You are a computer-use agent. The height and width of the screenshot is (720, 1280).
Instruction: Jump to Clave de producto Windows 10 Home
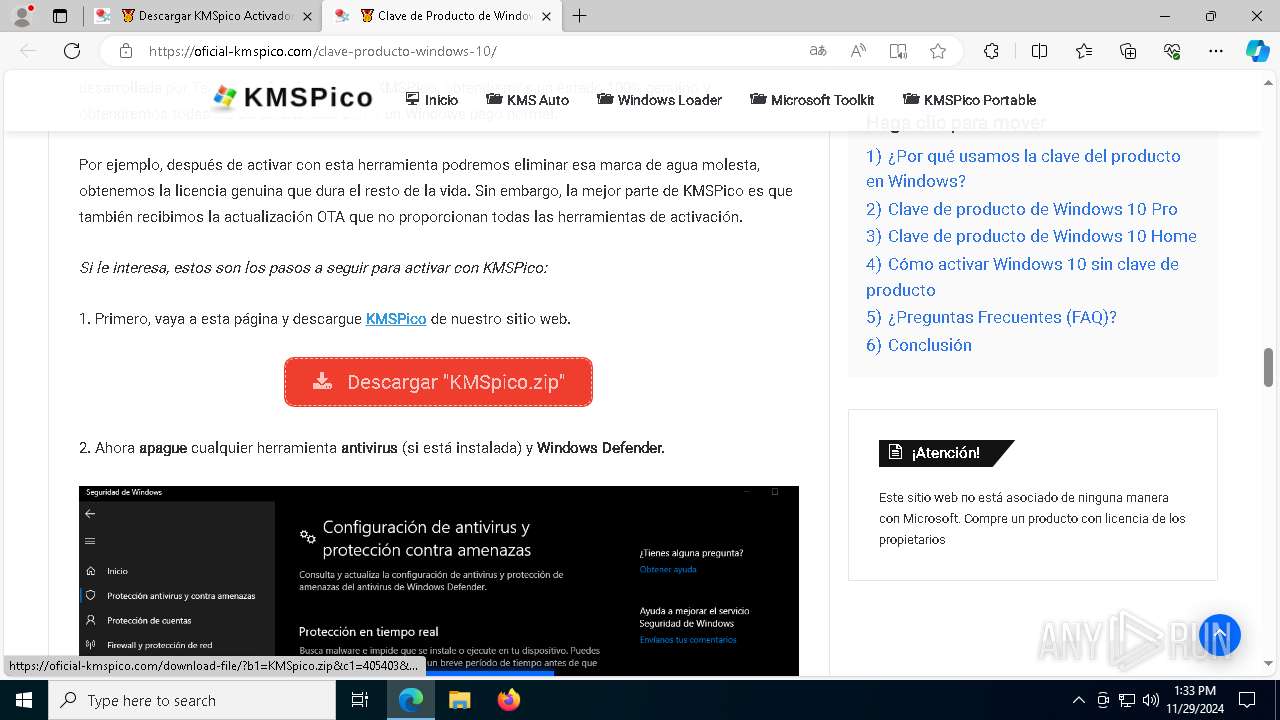(x=1031, y=236)
